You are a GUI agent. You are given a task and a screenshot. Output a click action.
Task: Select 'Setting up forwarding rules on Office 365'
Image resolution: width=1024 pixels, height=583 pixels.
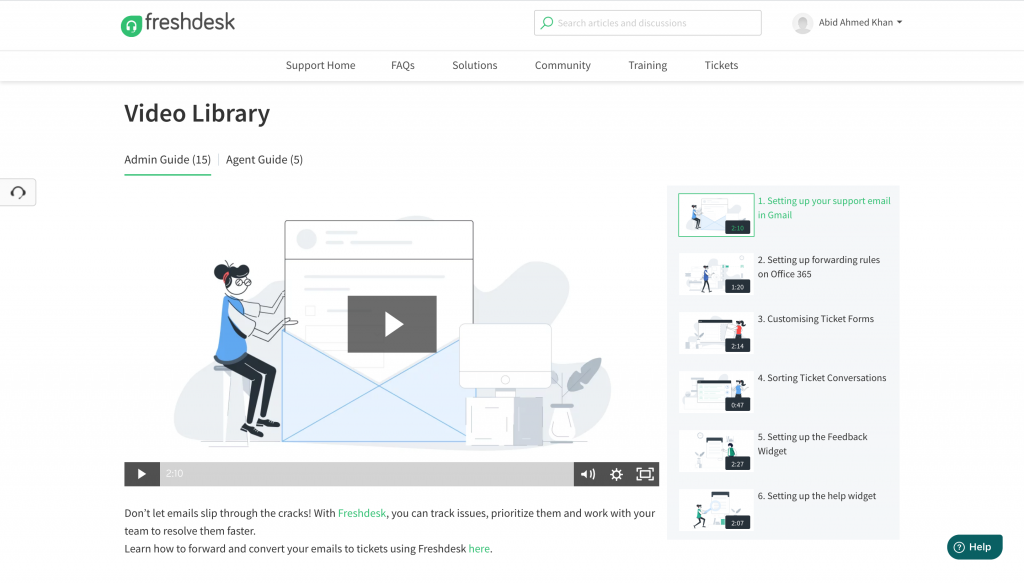coord(819,267)
